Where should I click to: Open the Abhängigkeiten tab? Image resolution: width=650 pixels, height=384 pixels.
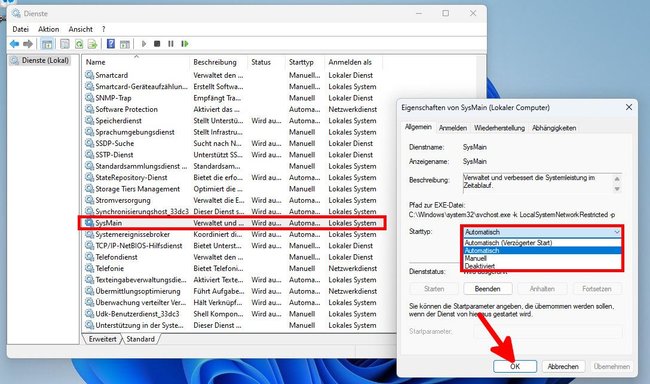(x=554, y=128)
